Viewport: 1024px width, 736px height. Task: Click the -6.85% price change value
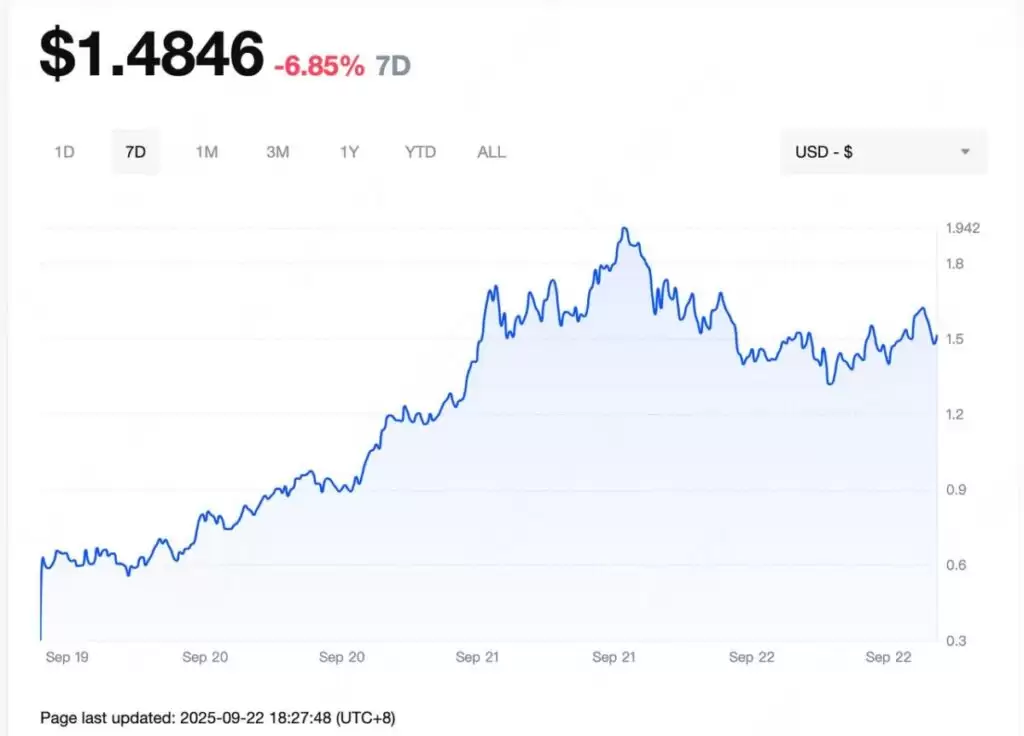click(x=319, y=66)
